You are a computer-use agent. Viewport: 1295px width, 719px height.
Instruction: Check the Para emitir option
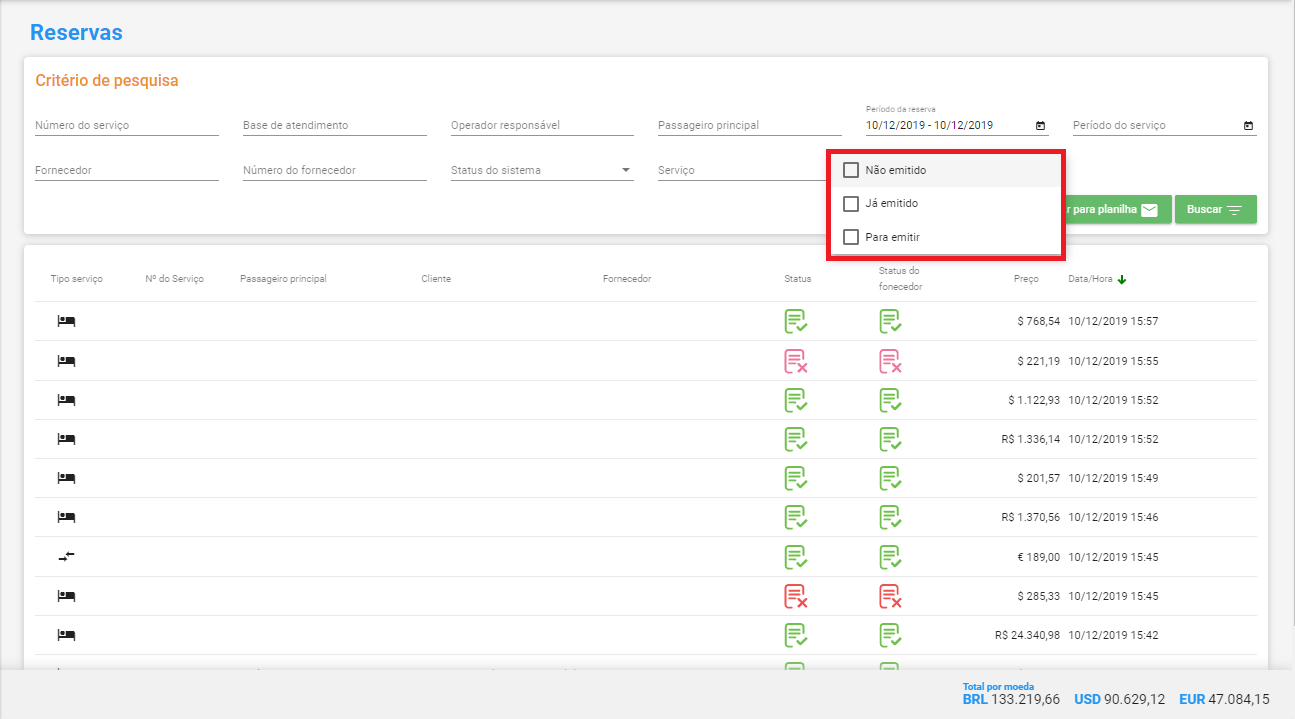851,237
